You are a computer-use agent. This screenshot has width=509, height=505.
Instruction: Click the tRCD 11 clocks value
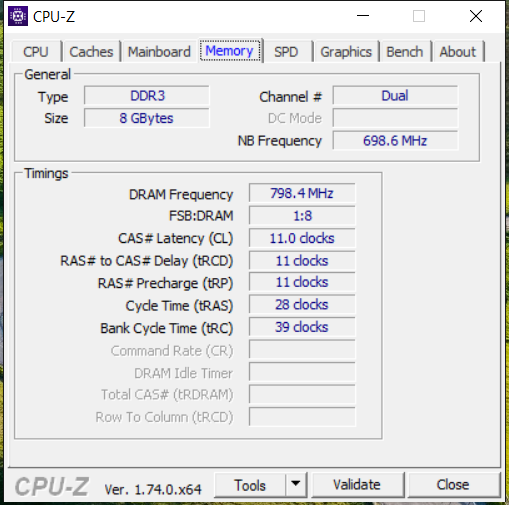[x=302, y=260]
